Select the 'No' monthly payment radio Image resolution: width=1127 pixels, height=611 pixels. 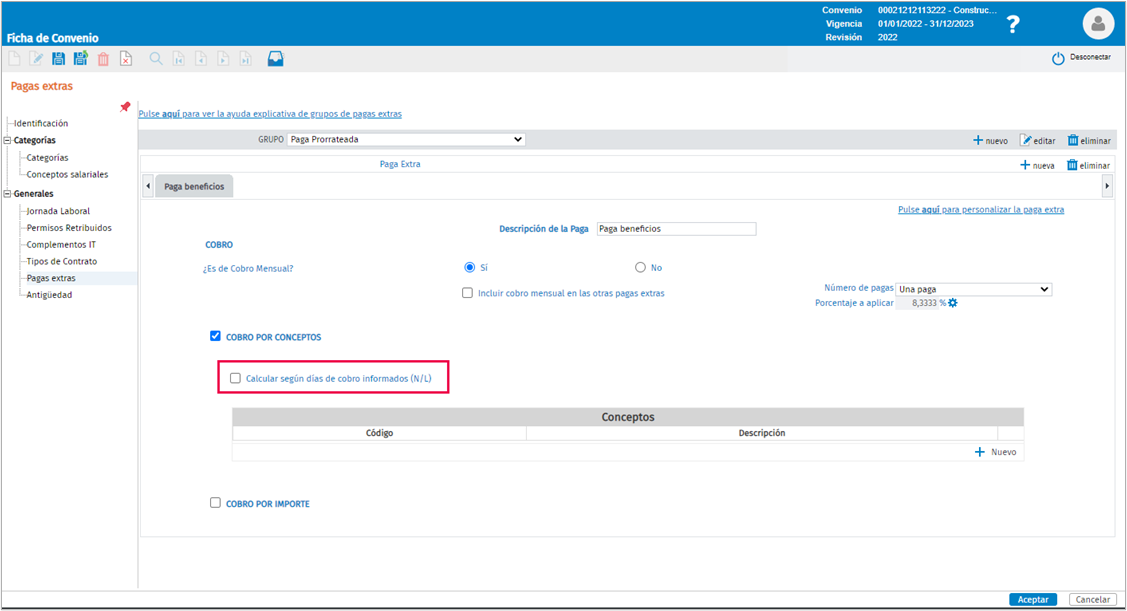[640, 267]
